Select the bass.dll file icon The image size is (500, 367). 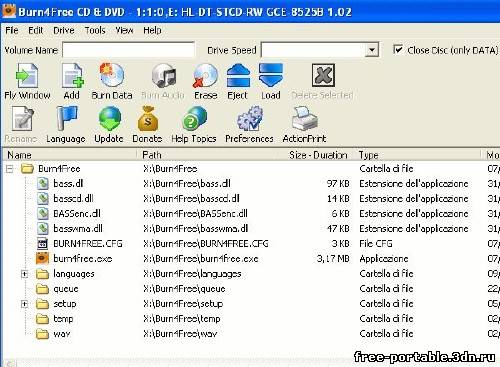tap(43, 183)
